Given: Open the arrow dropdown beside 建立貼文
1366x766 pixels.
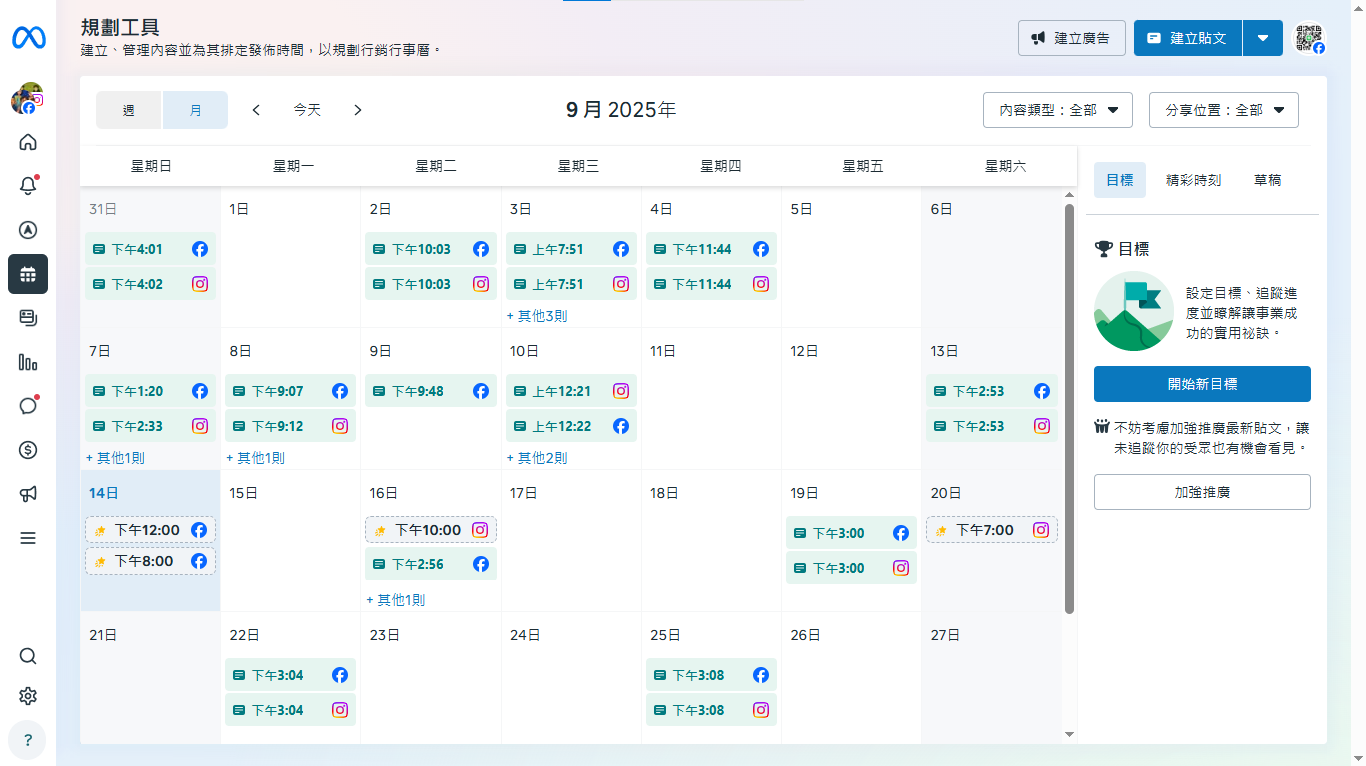Looking at the screenshot, I should pos(1263,38).
